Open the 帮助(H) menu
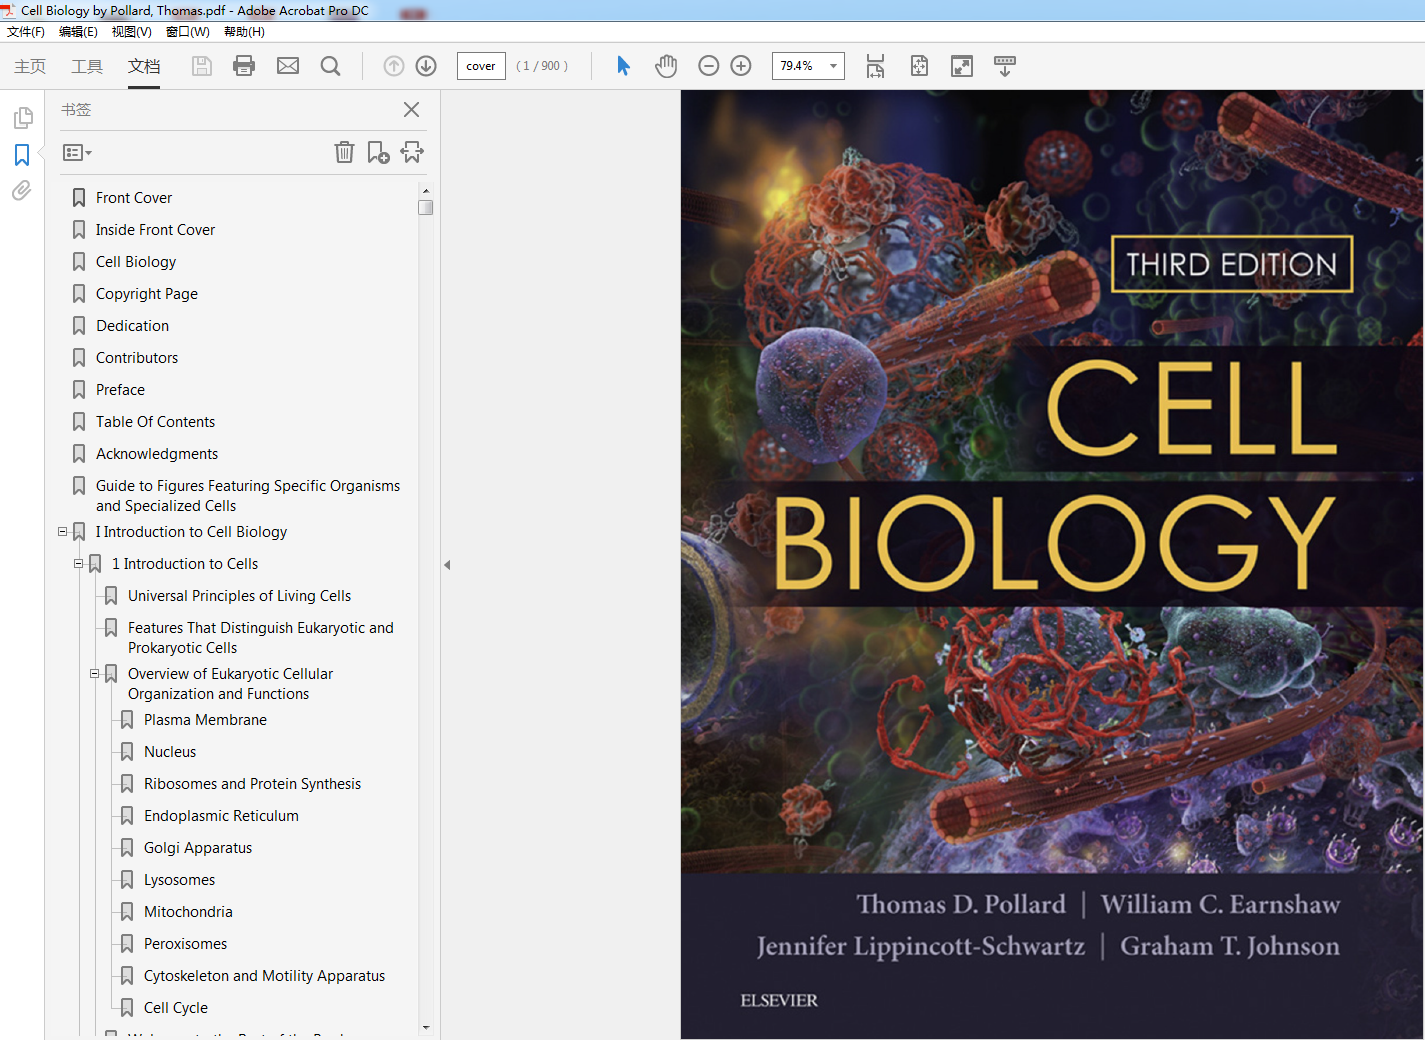 click(244, 32)
